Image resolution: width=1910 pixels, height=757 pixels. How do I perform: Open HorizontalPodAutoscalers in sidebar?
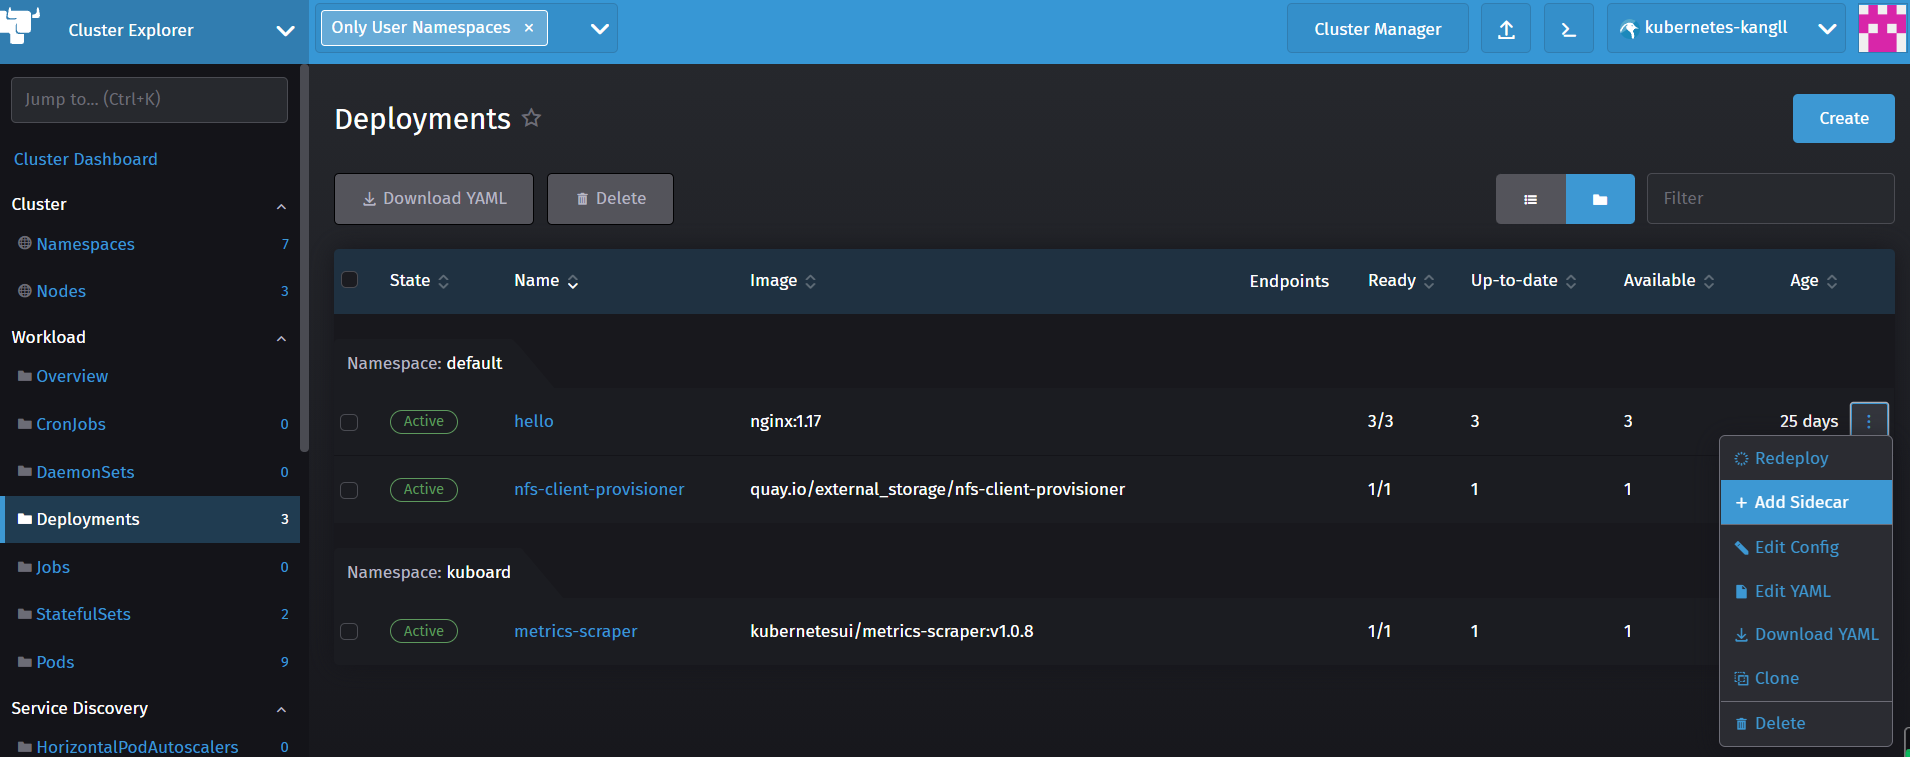[x=137, y=747]
